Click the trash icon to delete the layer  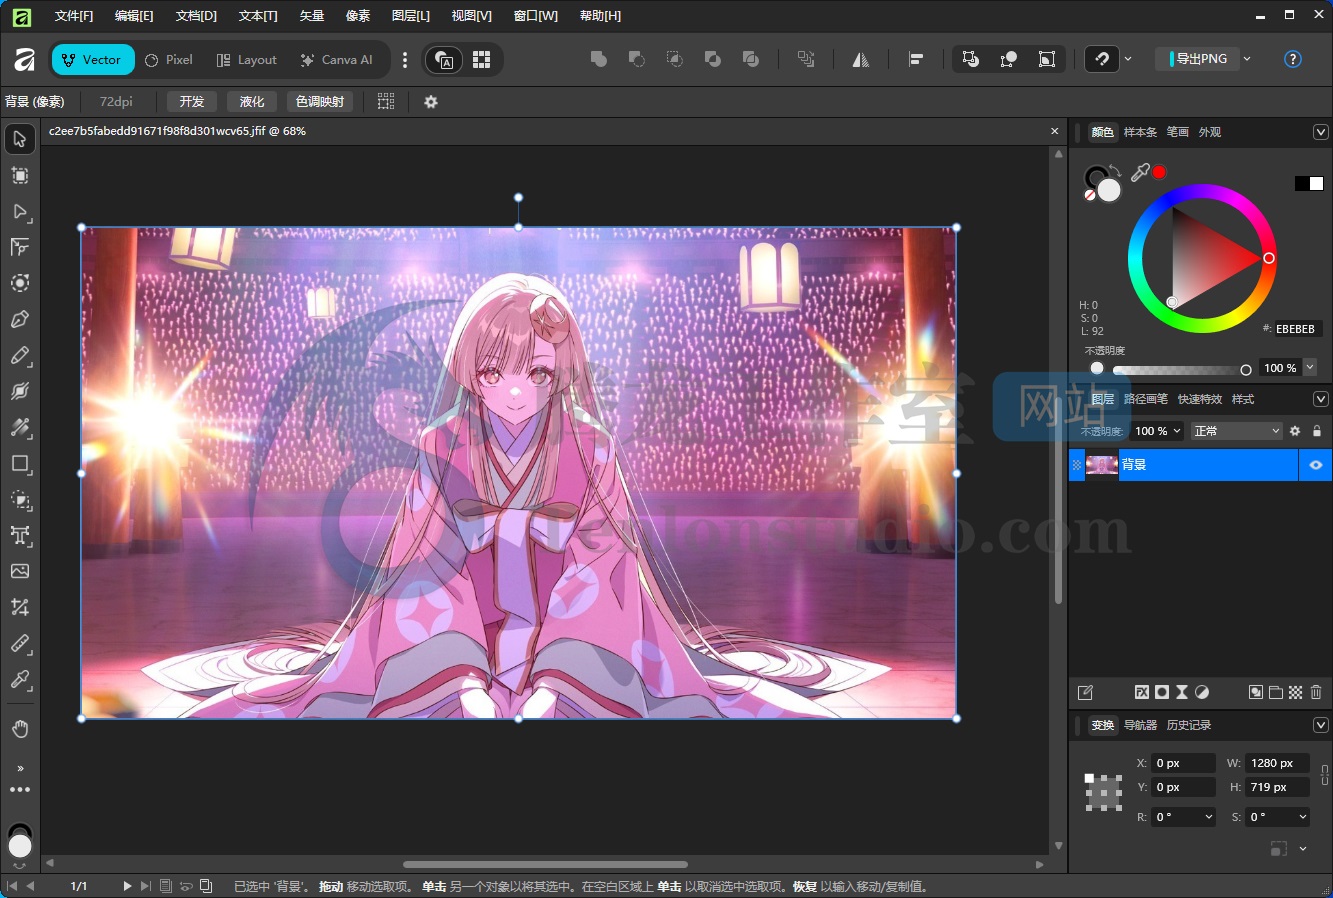[1316, 692]
